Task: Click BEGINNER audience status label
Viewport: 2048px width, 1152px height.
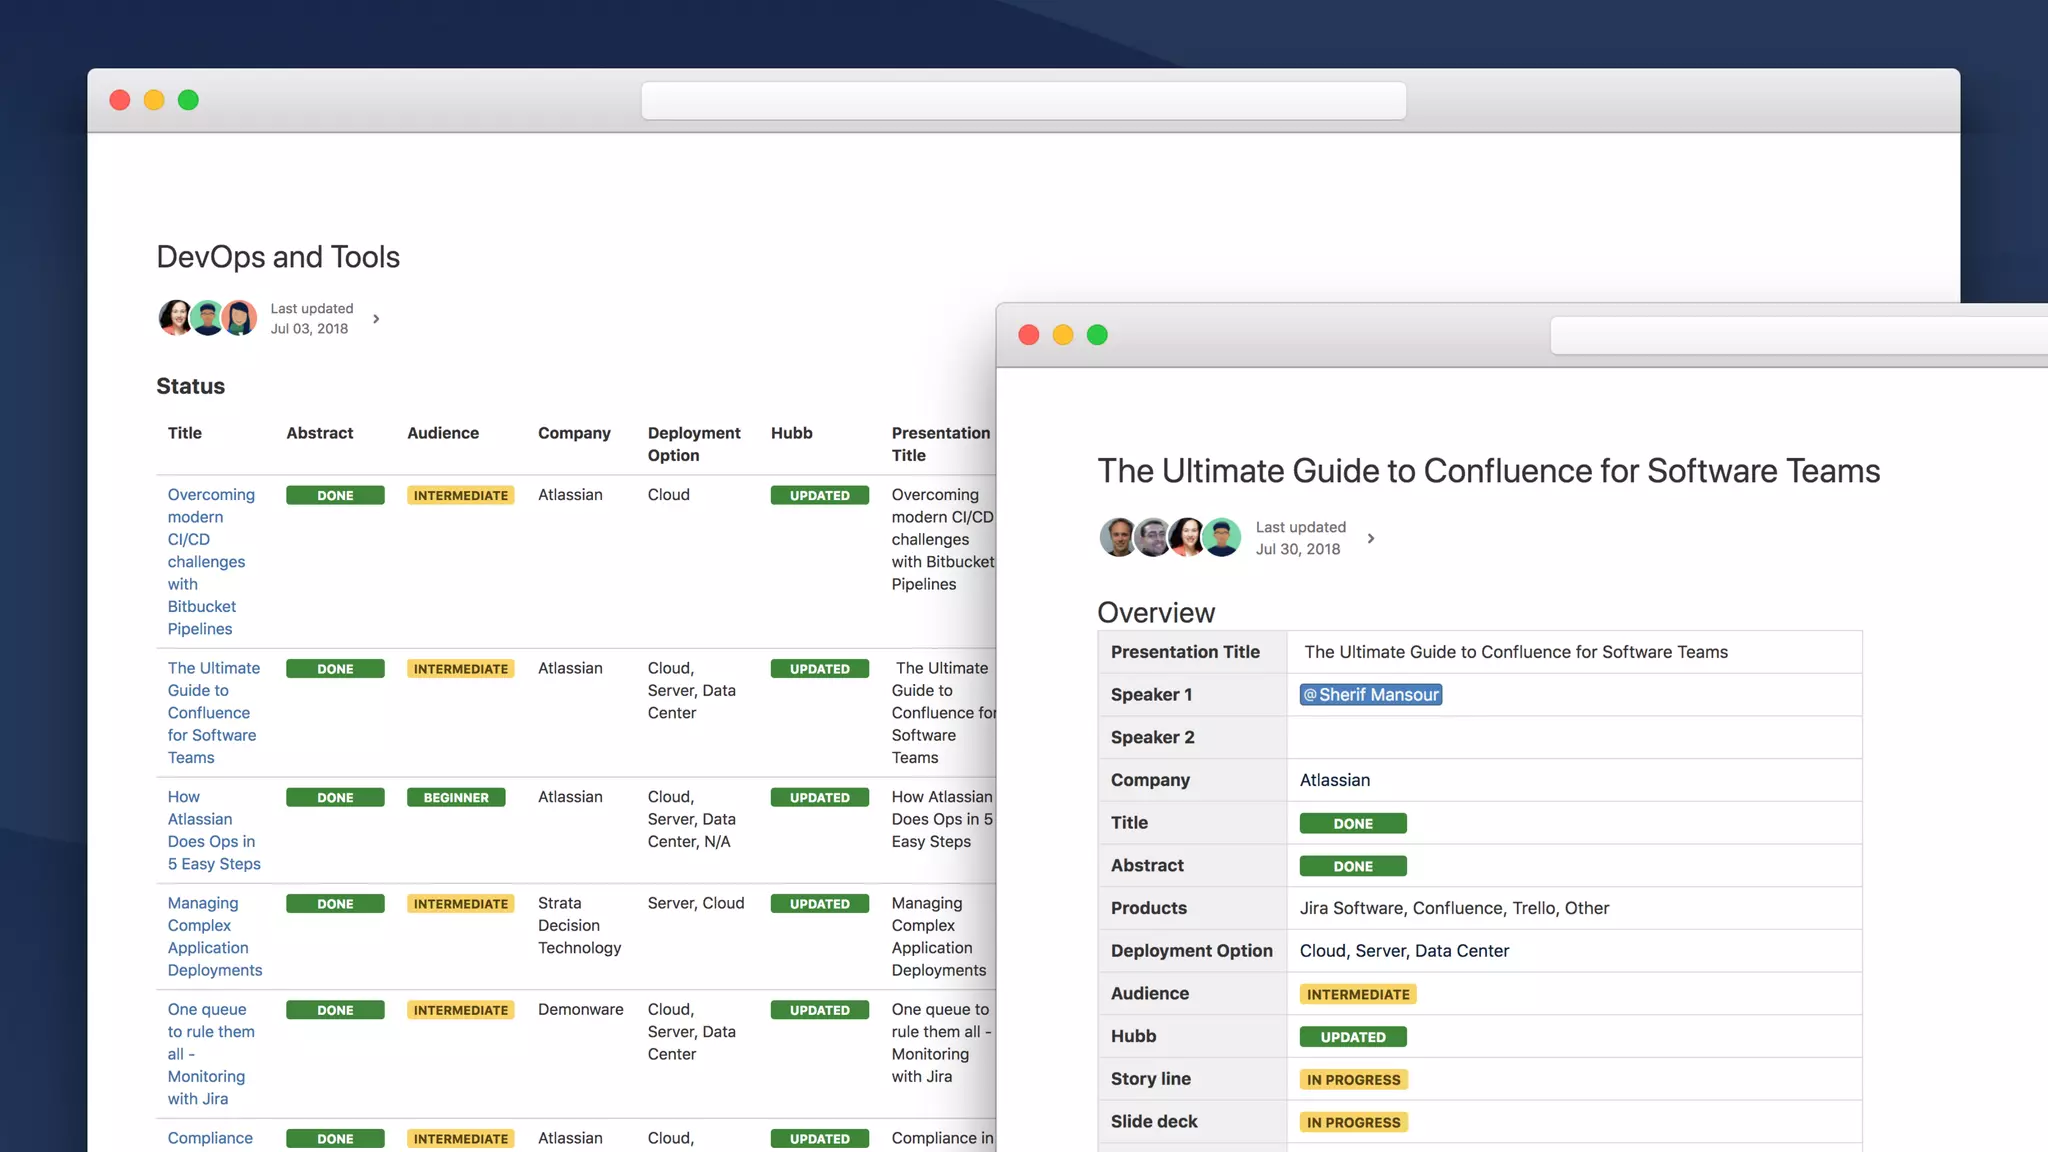Action: coord(456,797)
